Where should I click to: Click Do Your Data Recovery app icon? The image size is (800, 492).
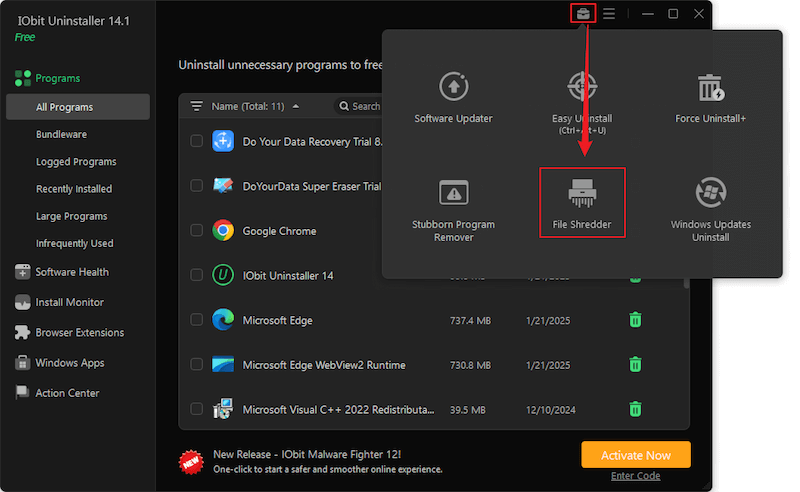coord(223,141)
